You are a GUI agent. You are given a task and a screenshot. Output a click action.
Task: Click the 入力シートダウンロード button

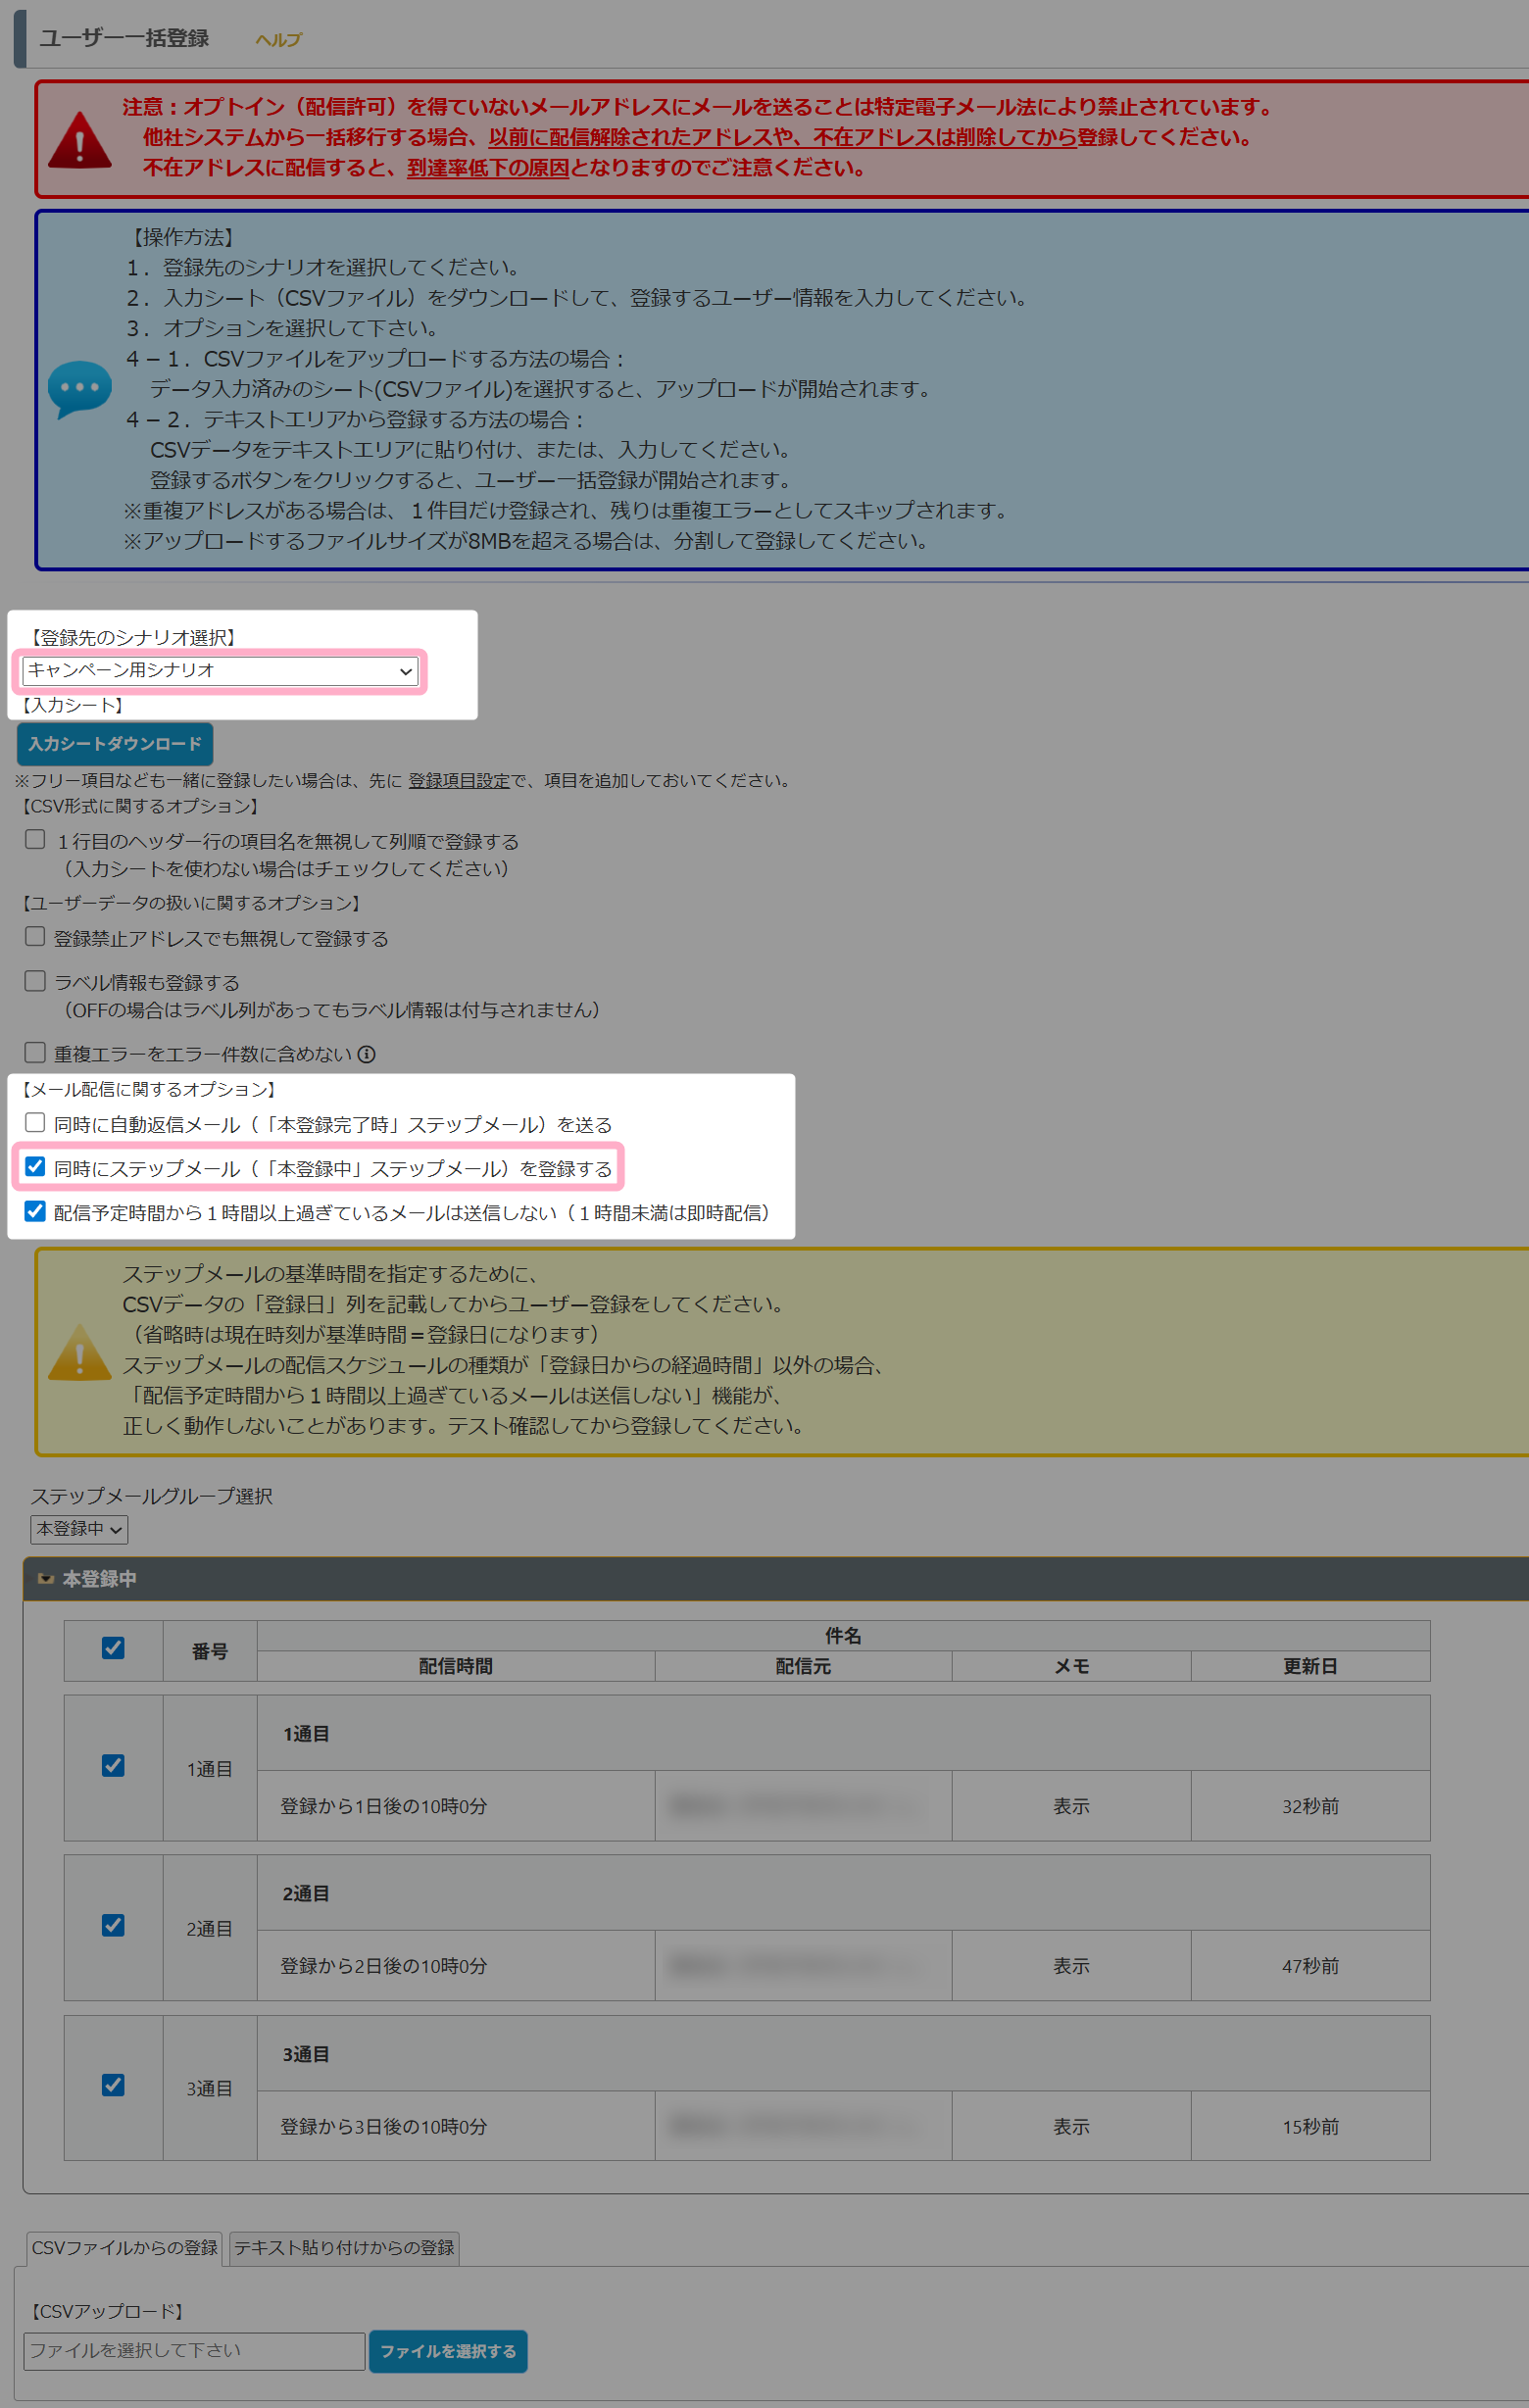(x=115, y=744)
